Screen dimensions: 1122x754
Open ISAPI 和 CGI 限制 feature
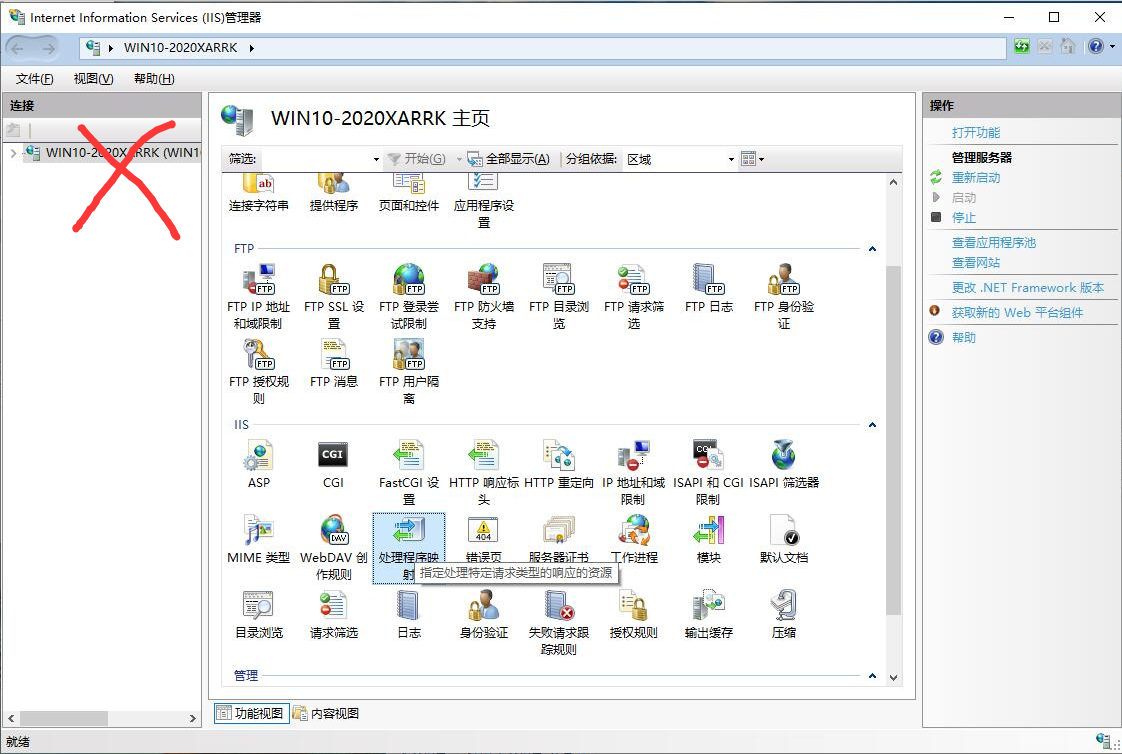point(708,473)
